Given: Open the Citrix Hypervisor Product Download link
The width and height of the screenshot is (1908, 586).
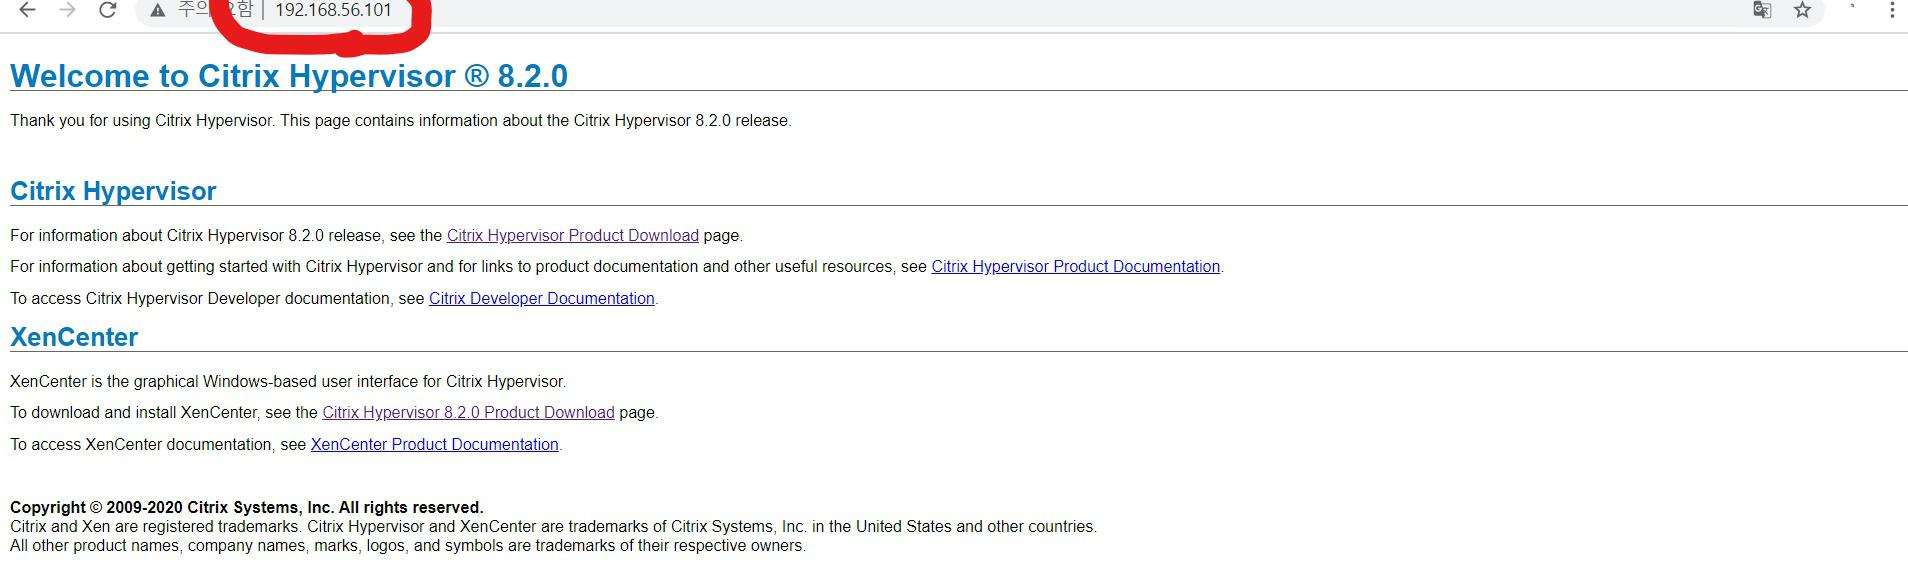Looking at the screenshot, I should (x=572, y=236).
